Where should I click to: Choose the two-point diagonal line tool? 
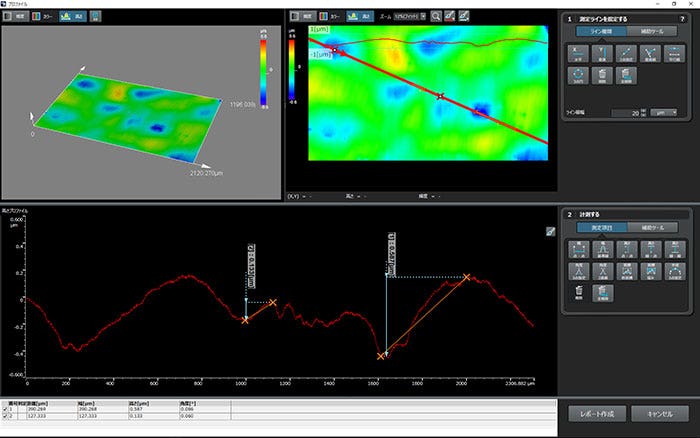point(627,54)
